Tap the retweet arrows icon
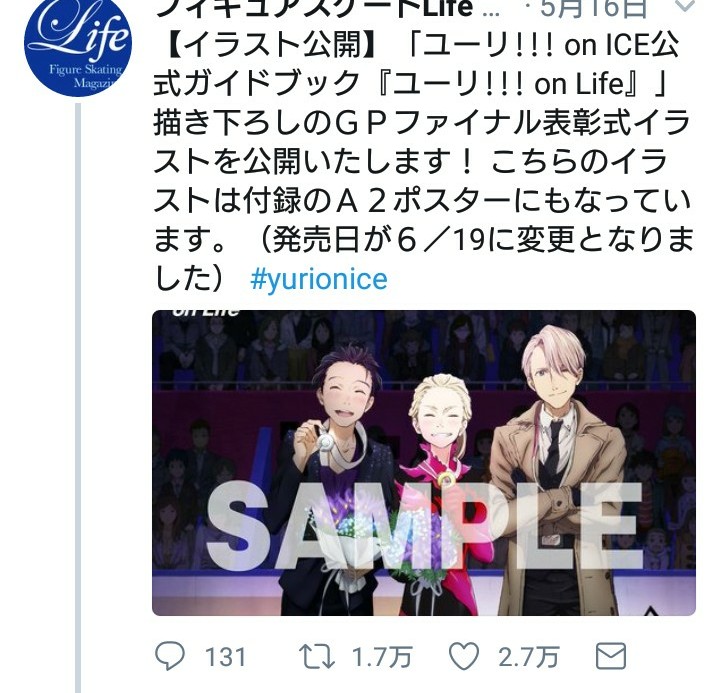 point(317,656)
